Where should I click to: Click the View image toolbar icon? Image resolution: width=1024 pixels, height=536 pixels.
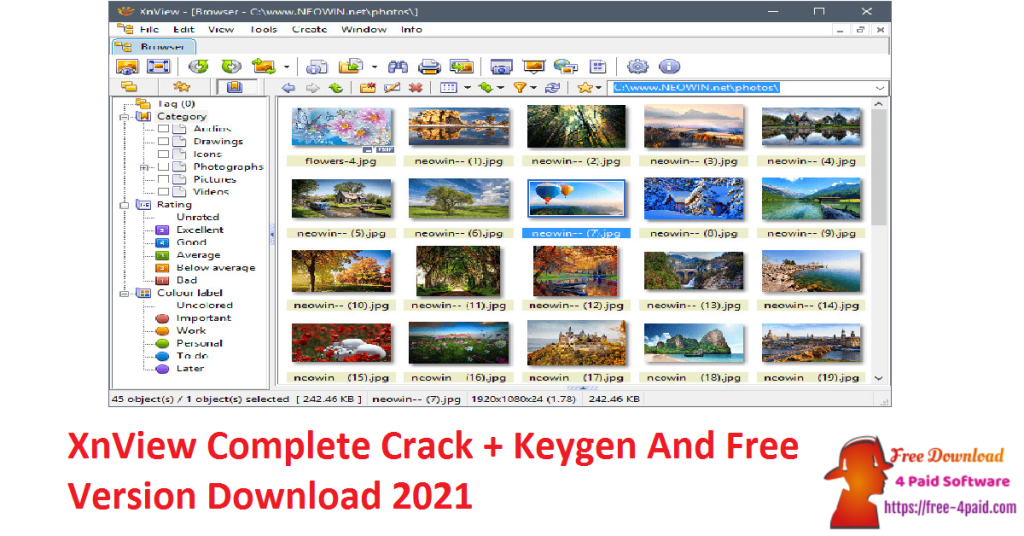(x=127, y=67)
